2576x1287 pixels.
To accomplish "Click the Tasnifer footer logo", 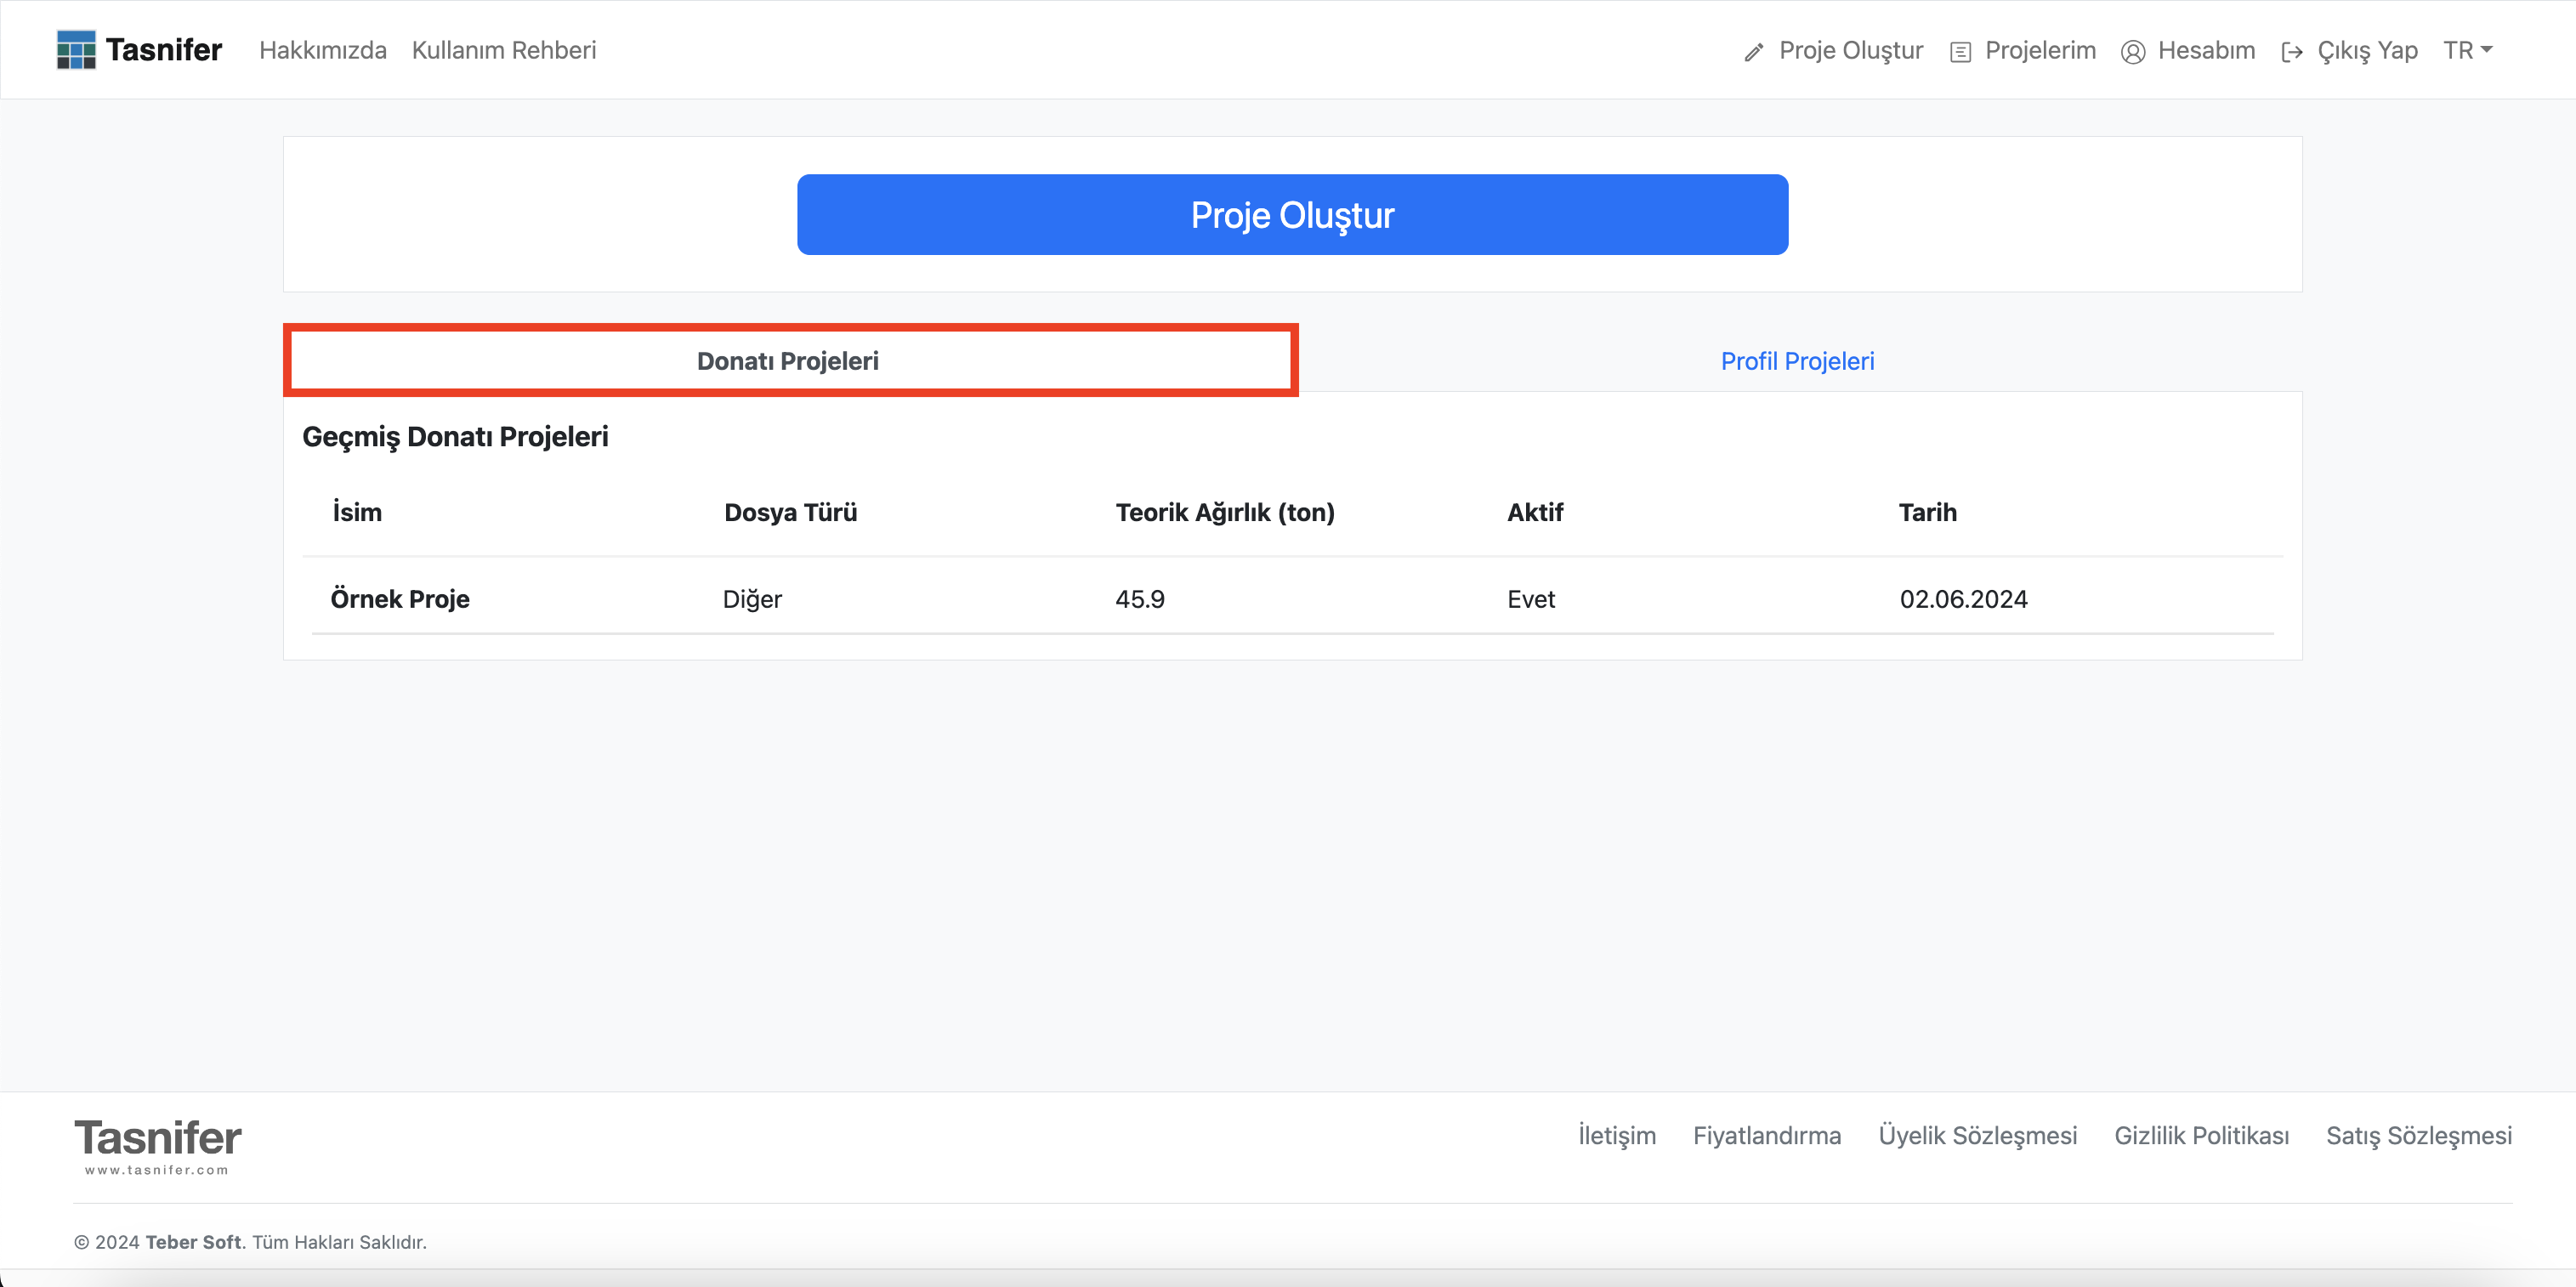I will click(158, 1146).
